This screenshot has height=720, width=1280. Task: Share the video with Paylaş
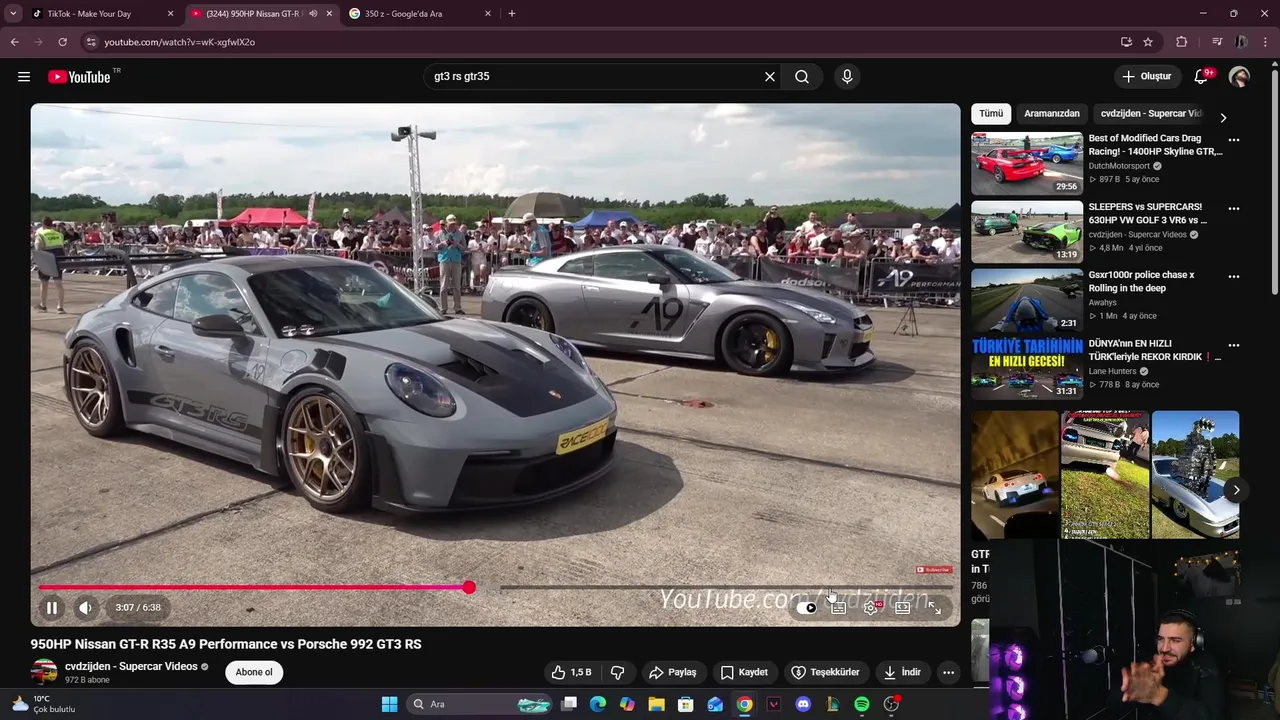(x=672, y=672)
